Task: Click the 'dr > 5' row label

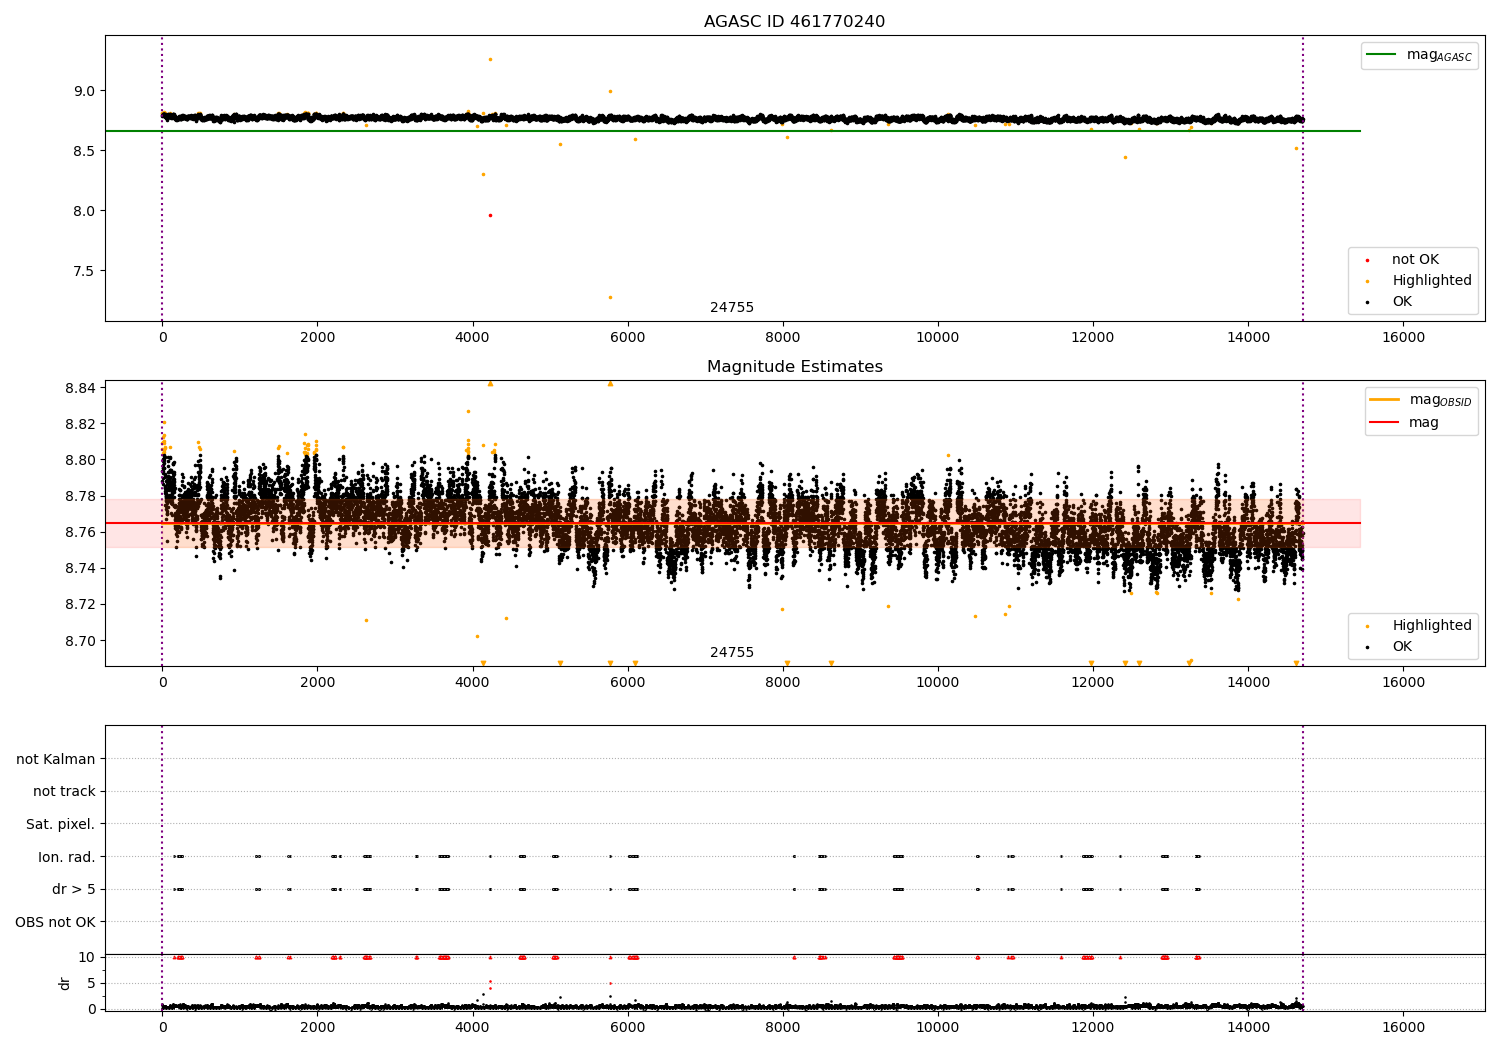Action: [74, 890]
